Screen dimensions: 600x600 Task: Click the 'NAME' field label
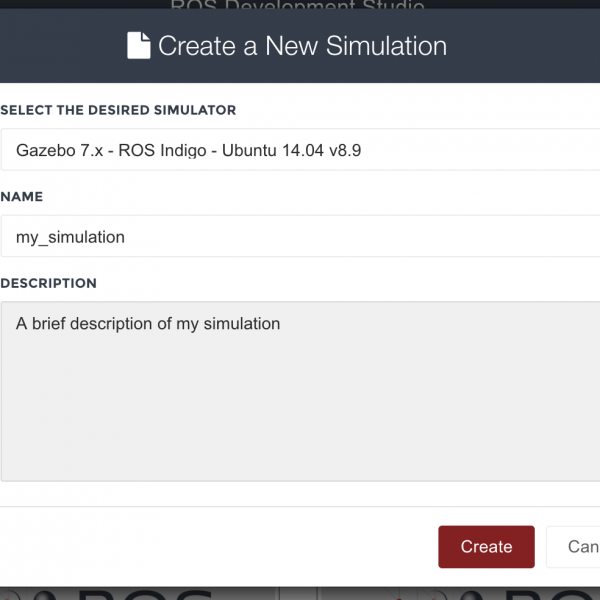click(21, 197)
